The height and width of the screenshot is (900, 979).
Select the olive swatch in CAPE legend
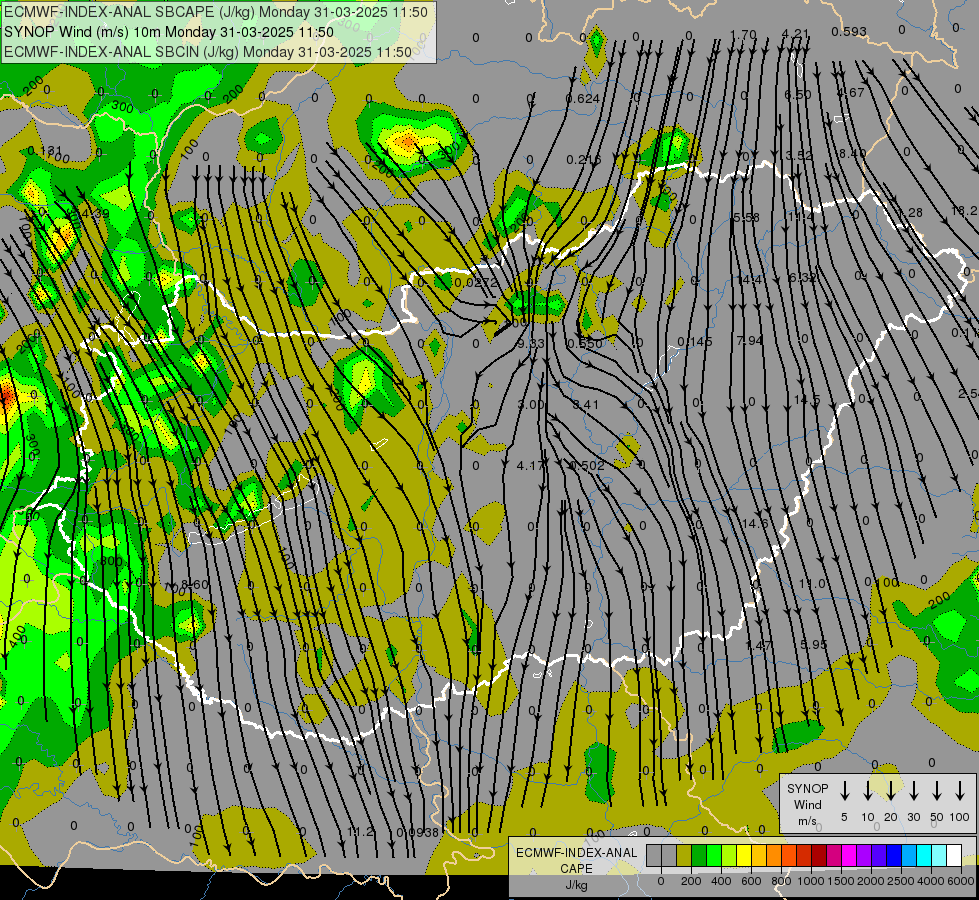pos(684,856)
